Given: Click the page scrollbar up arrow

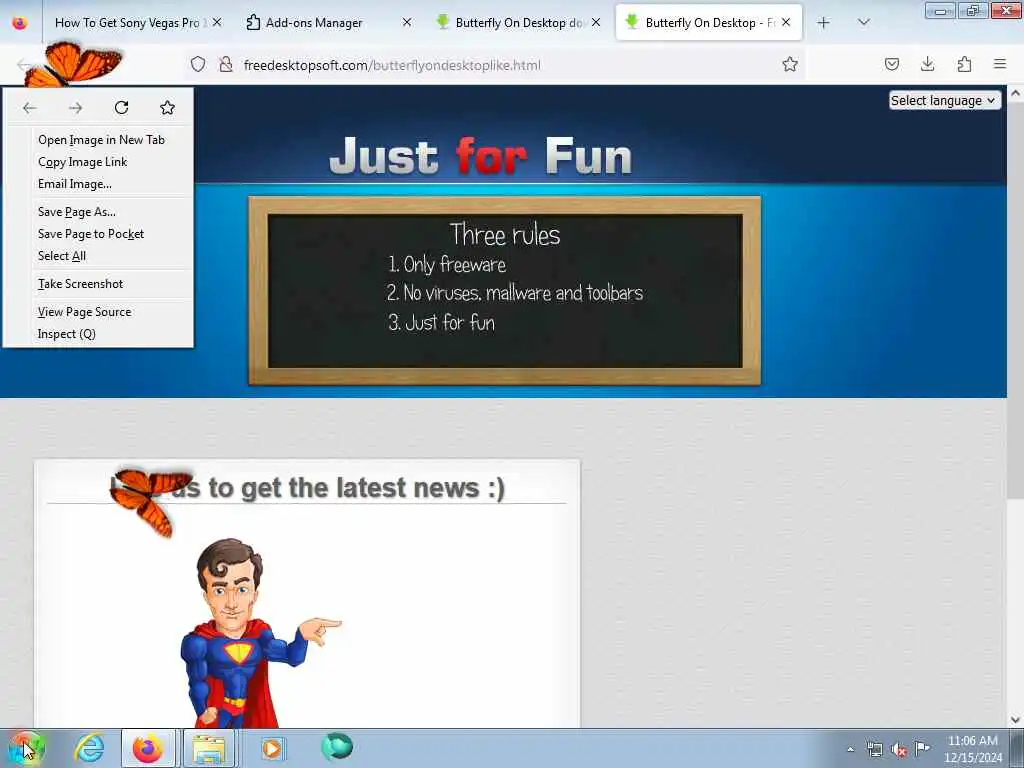Looking at the screenshot, I should pyautogui.click(x=1016, y=93).
